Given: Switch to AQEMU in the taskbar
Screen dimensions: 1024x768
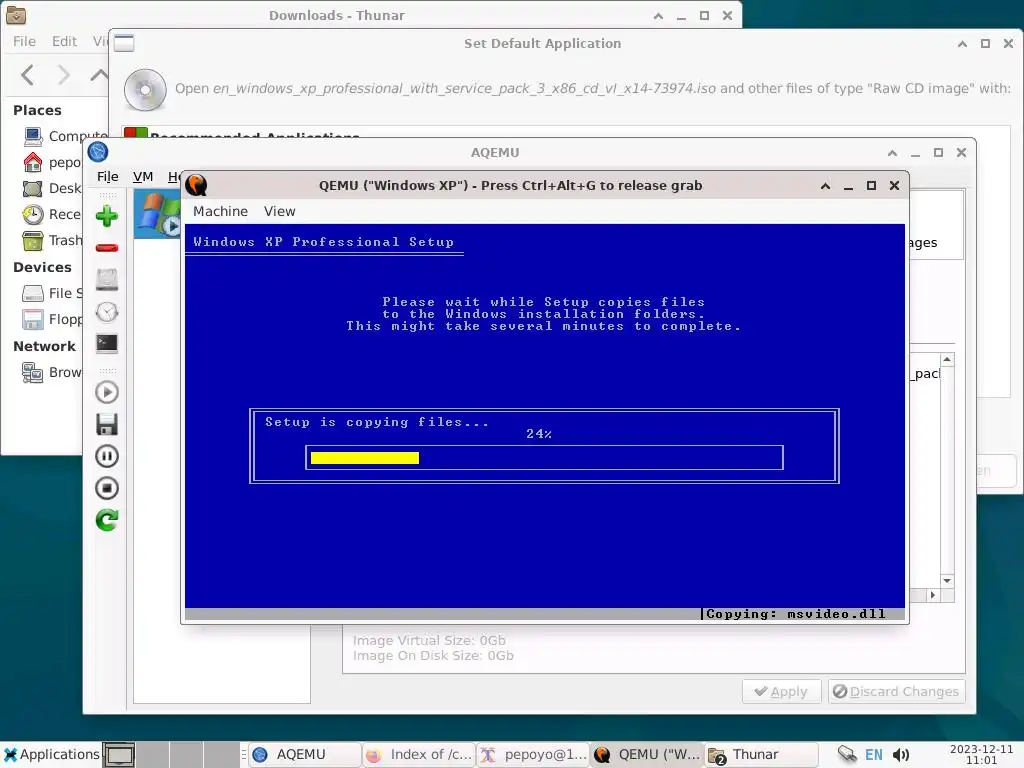Looking at the screenshot, I should coord(305,754).
